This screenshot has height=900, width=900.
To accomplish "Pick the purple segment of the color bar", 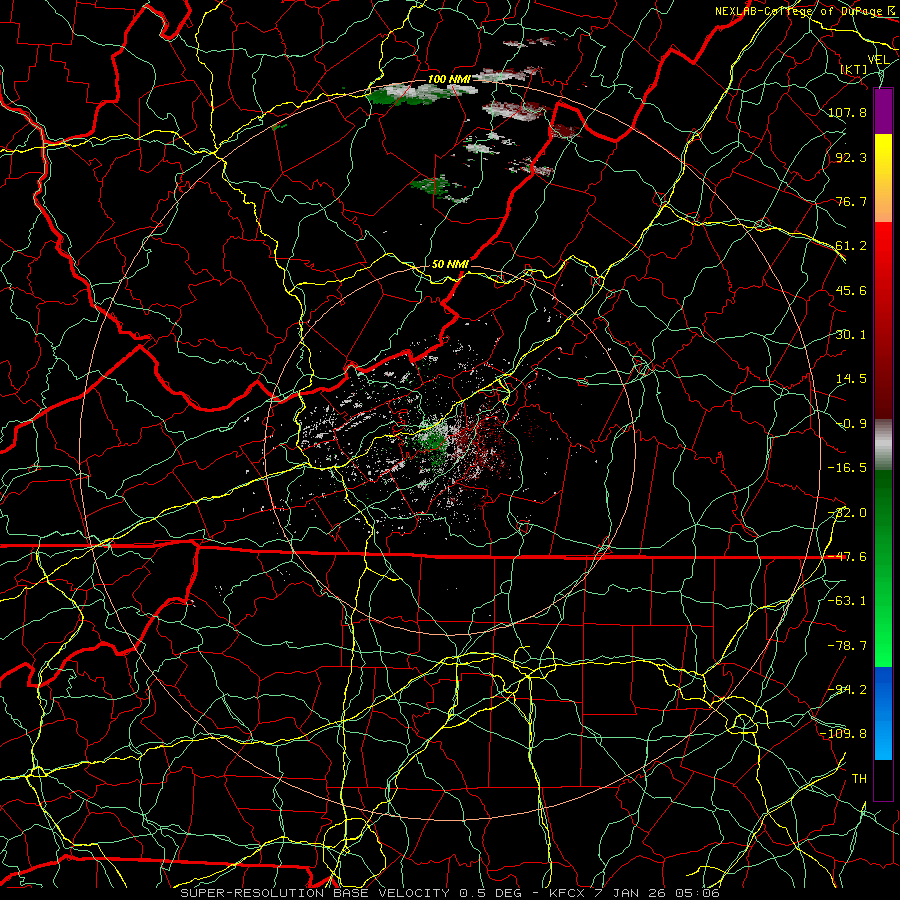I will (883, 111).
